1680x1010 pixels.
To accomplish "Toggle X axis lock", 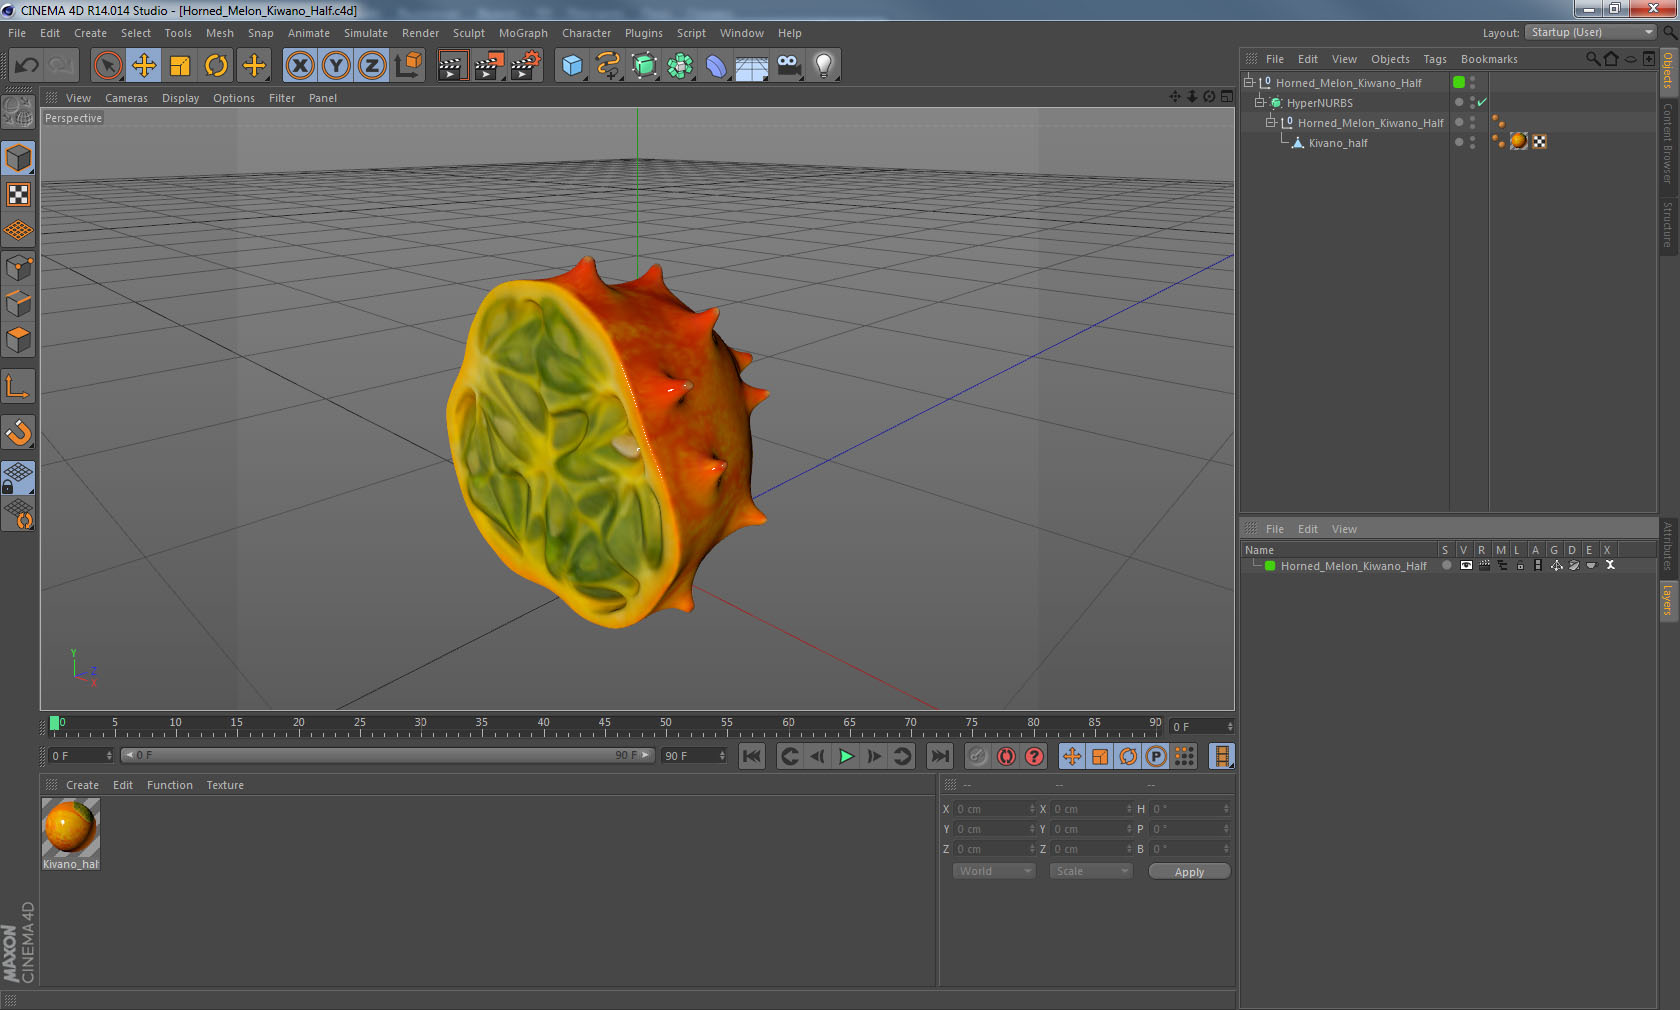I will tap(299, 66).
